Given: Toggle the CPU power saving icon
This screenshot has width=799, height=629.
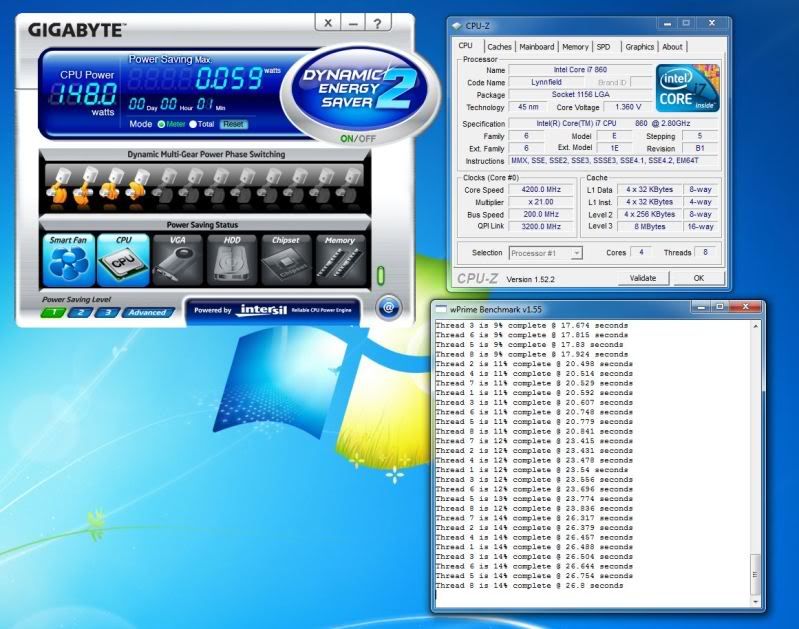Looking at the screenshot, I should click(x=123, y=260).
